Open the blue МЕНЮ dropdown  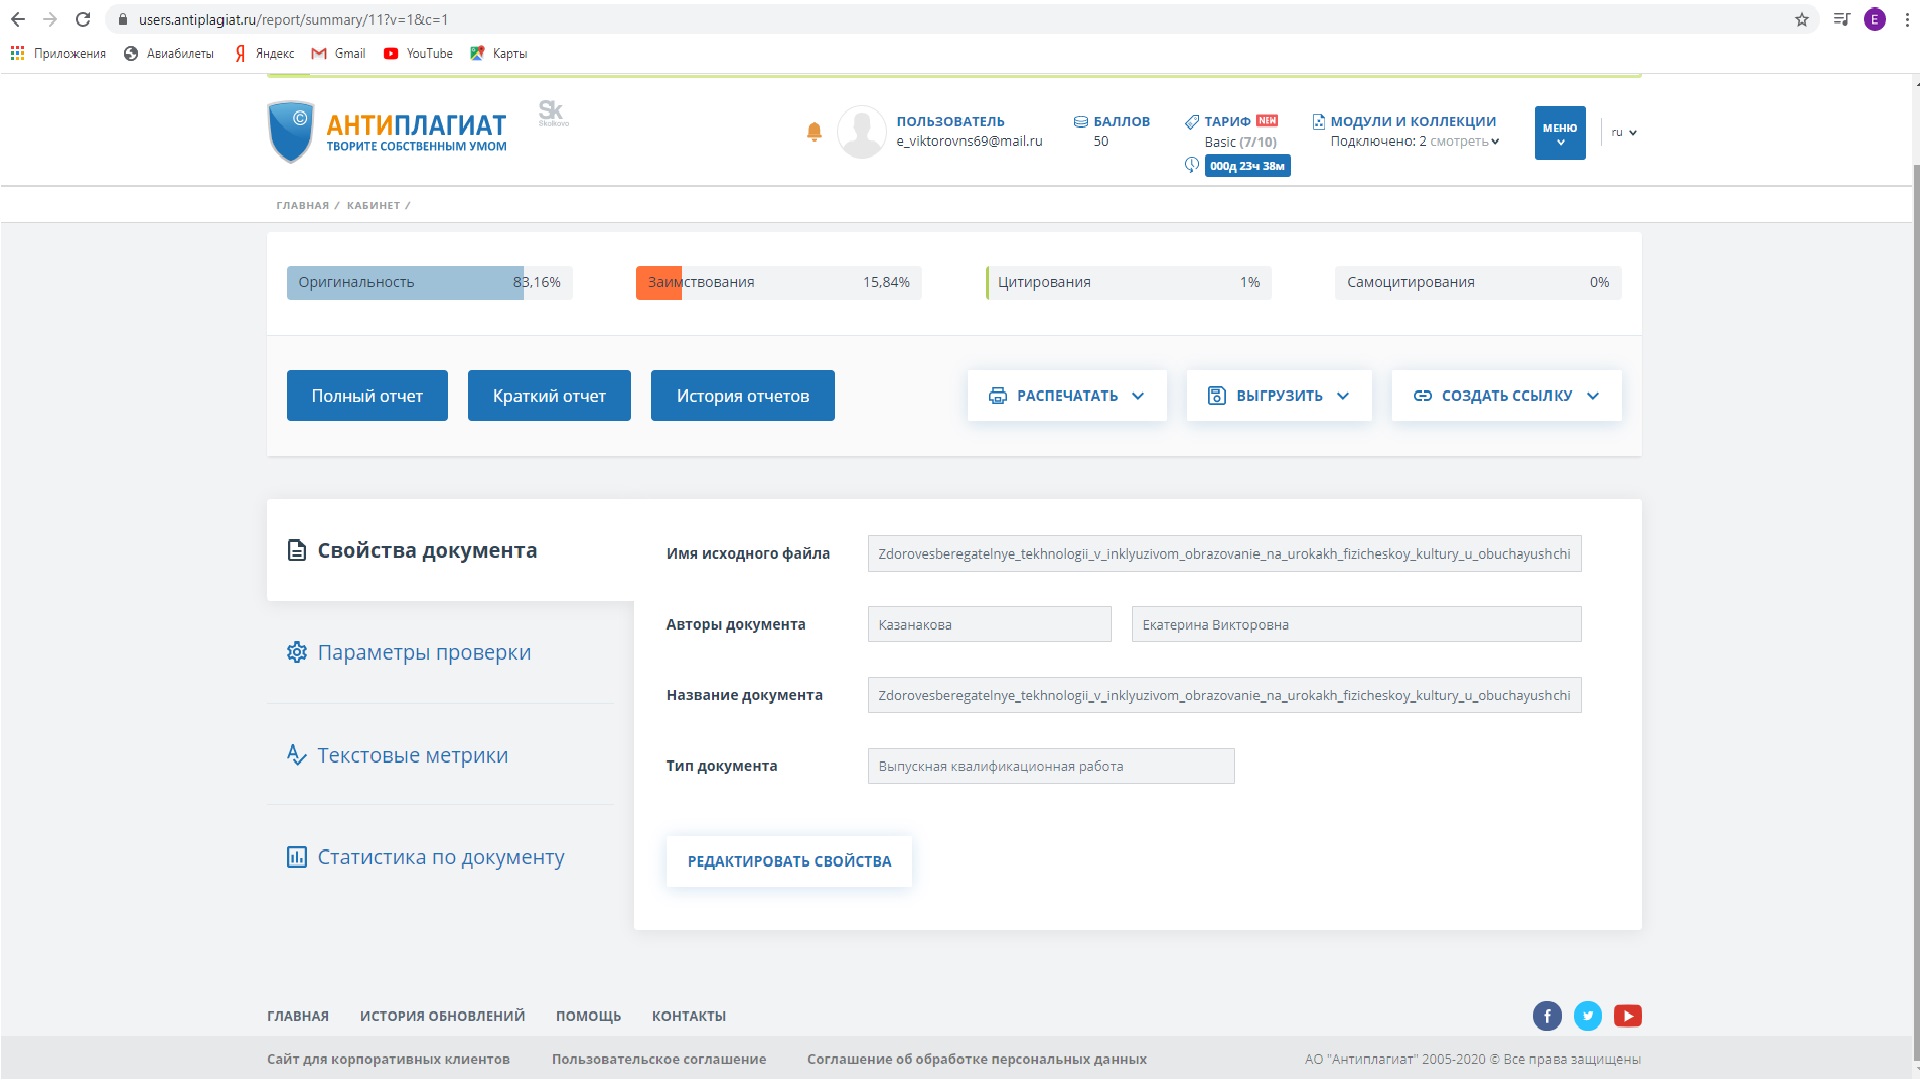[x=1559, y=133]
